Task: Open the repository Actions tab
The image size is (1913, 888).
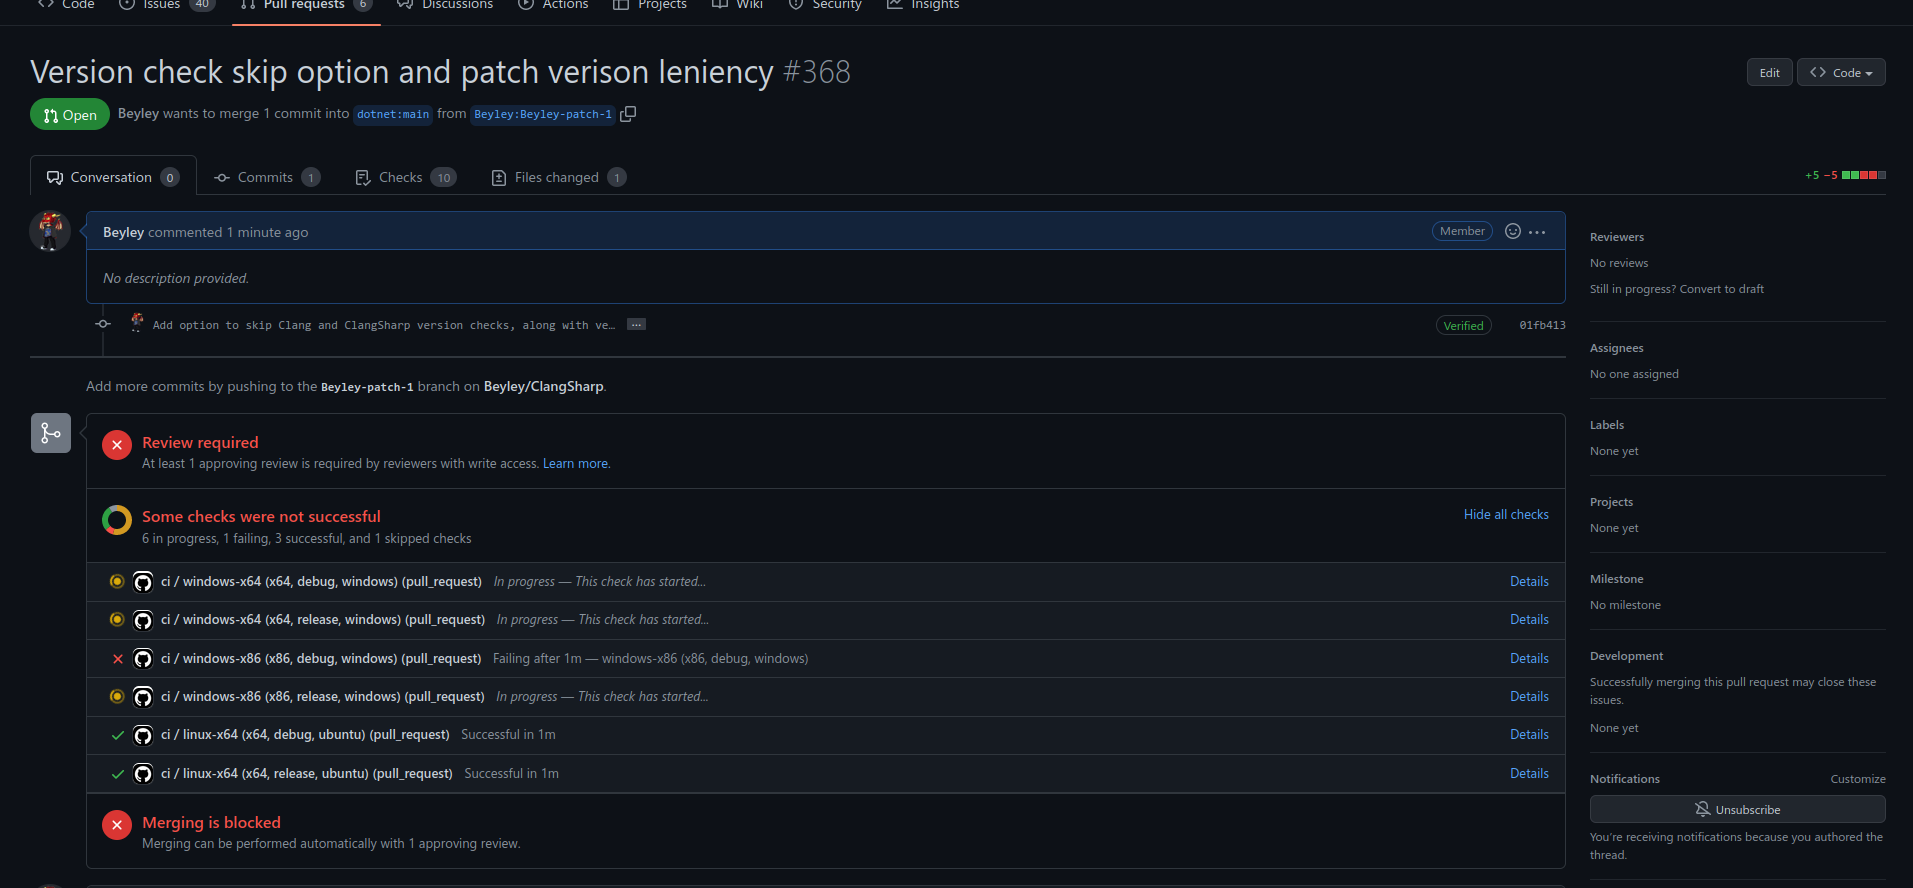Action: coord(553,5)
